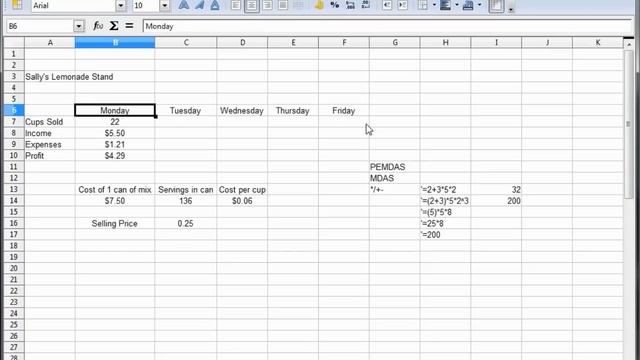Select the Income value $5.50

tap(115, 133)
